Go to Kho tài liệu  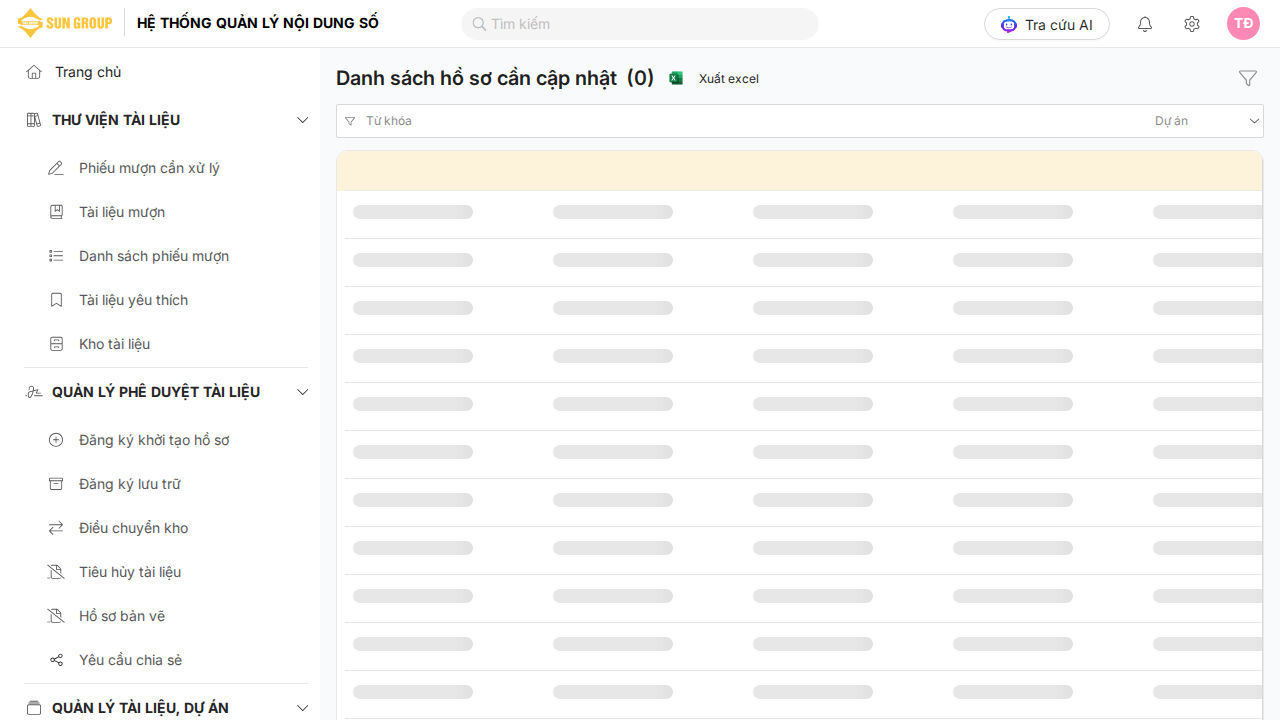click(x=114, y=344)
